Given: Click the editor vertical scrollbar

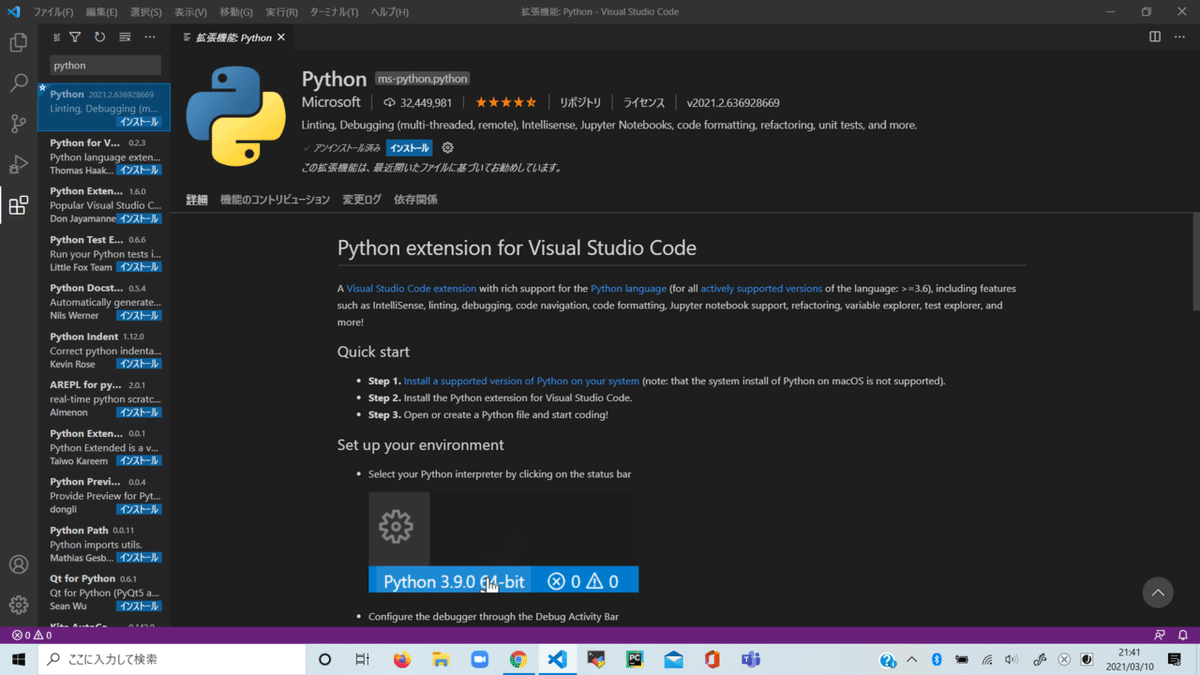Looking at the screenshot, I should (x=1194, y=262).
